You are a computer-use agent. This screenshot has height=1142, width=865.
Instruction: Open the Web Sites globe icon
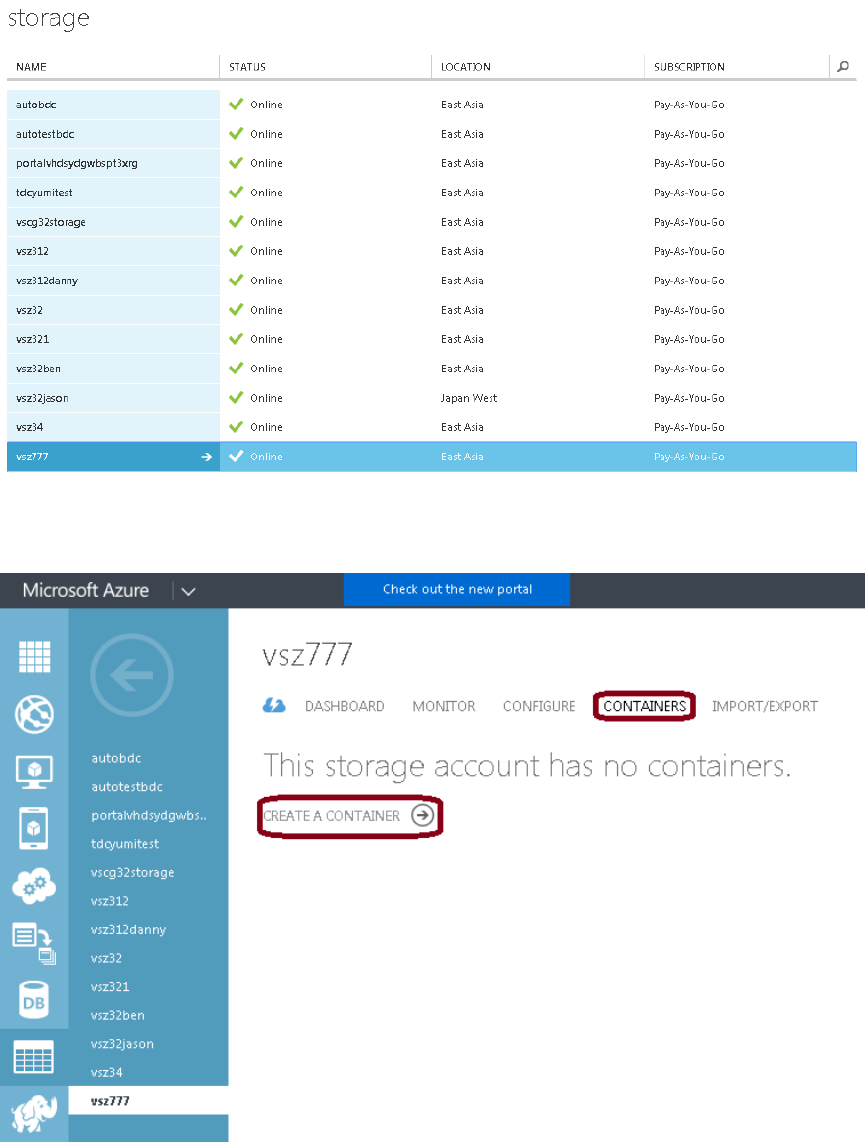tap(34, 714)
